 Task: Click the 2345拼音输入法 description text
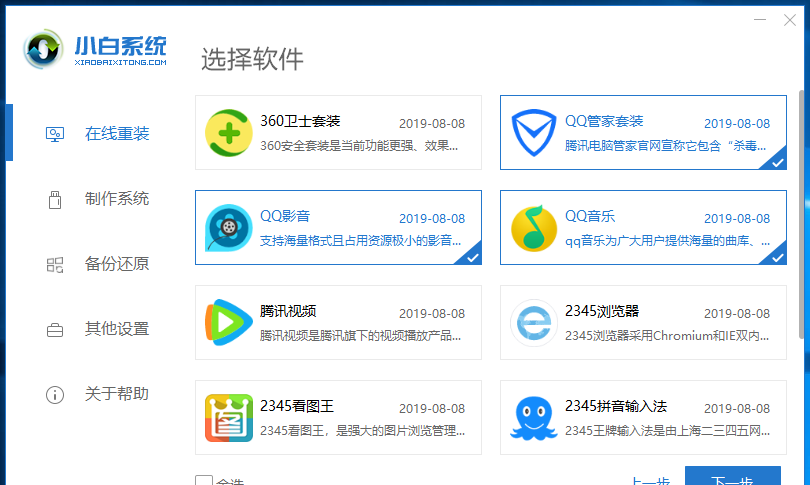click(x=667, y=431)
